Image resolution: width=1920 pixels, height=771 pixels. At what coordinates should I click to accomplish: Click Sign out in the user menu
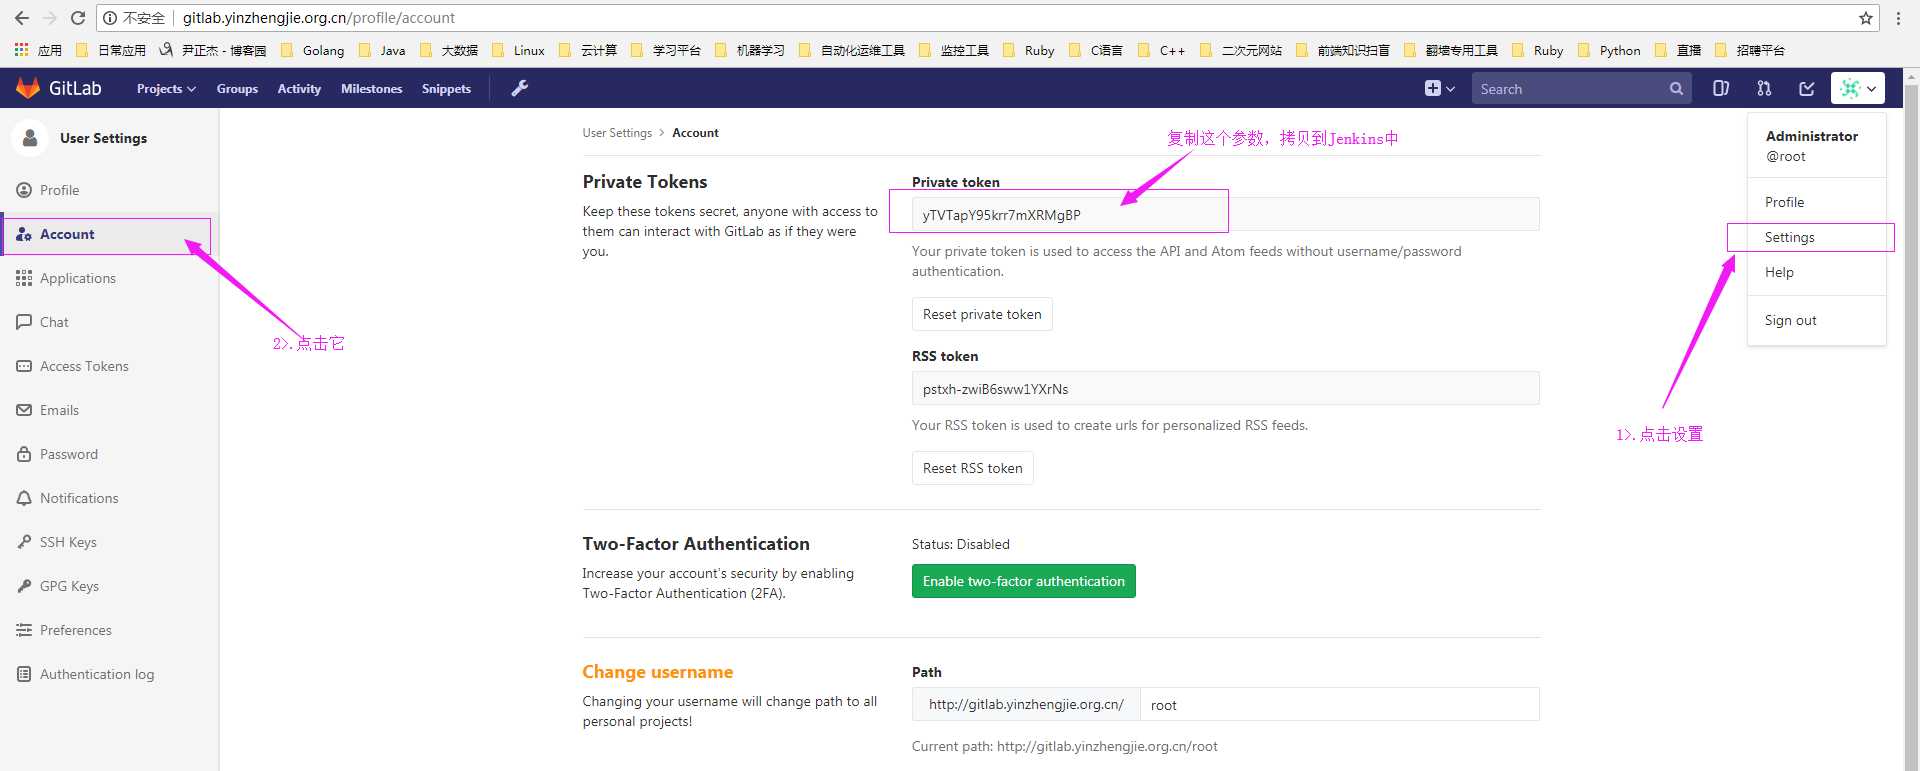1816,320
